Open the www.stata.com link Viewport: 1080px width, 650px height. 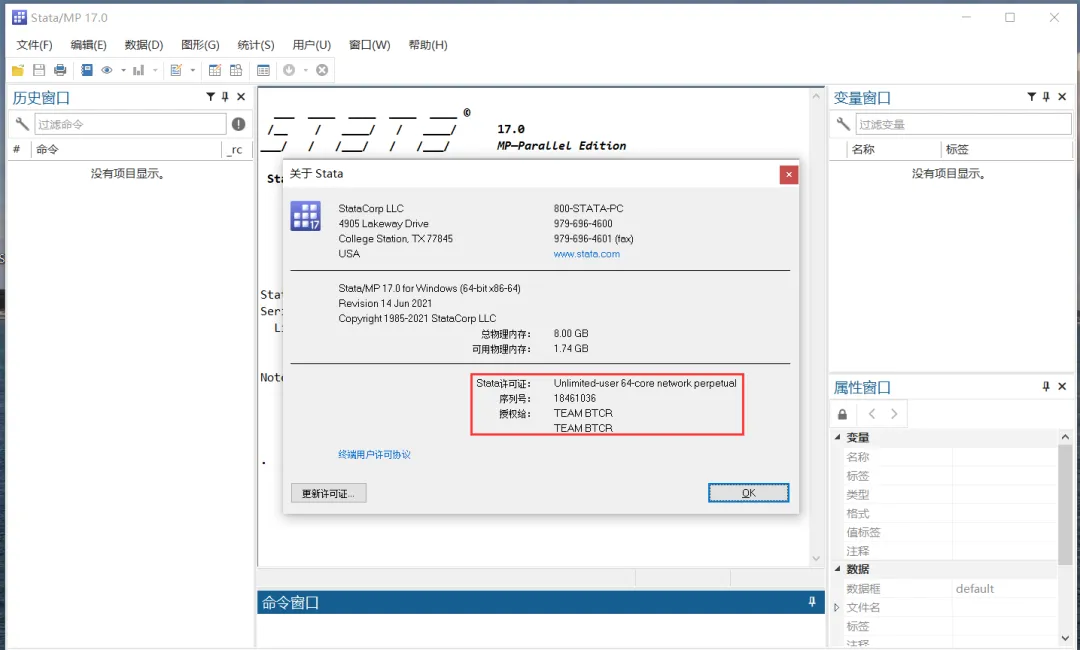pos(587,254)
